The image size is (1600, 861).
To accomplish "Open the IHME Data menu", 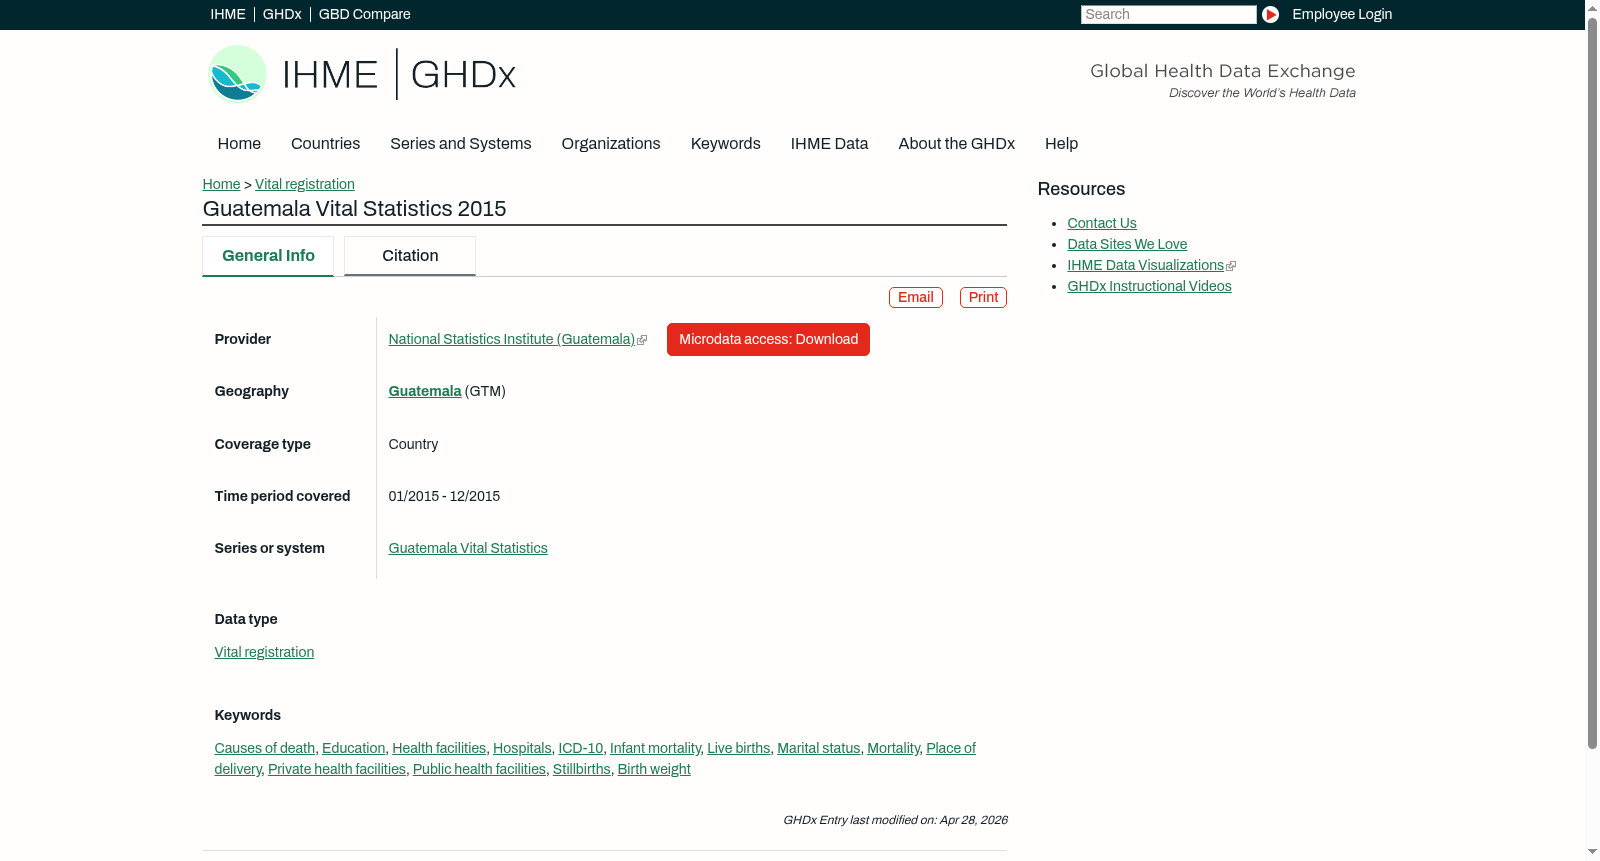I will 829,144.
